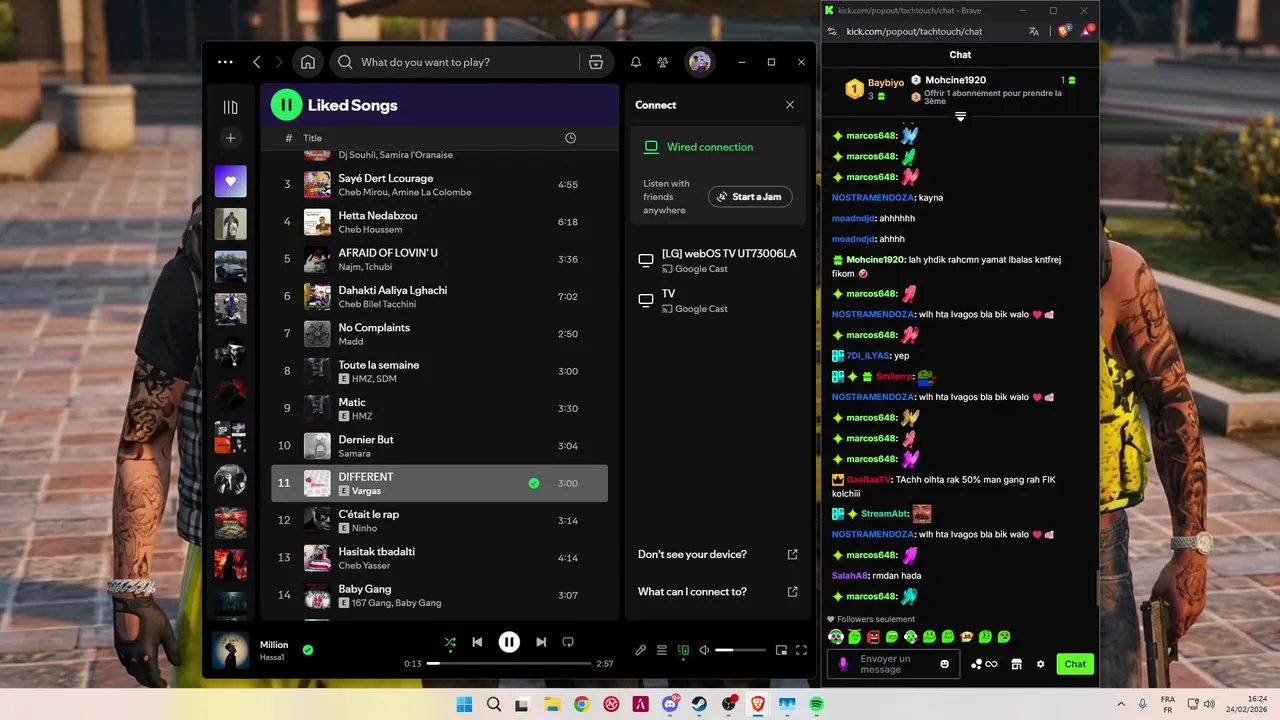Screen dimensions: 1280x720
Task: Close the Connect panel
Action: pos(790,105)
